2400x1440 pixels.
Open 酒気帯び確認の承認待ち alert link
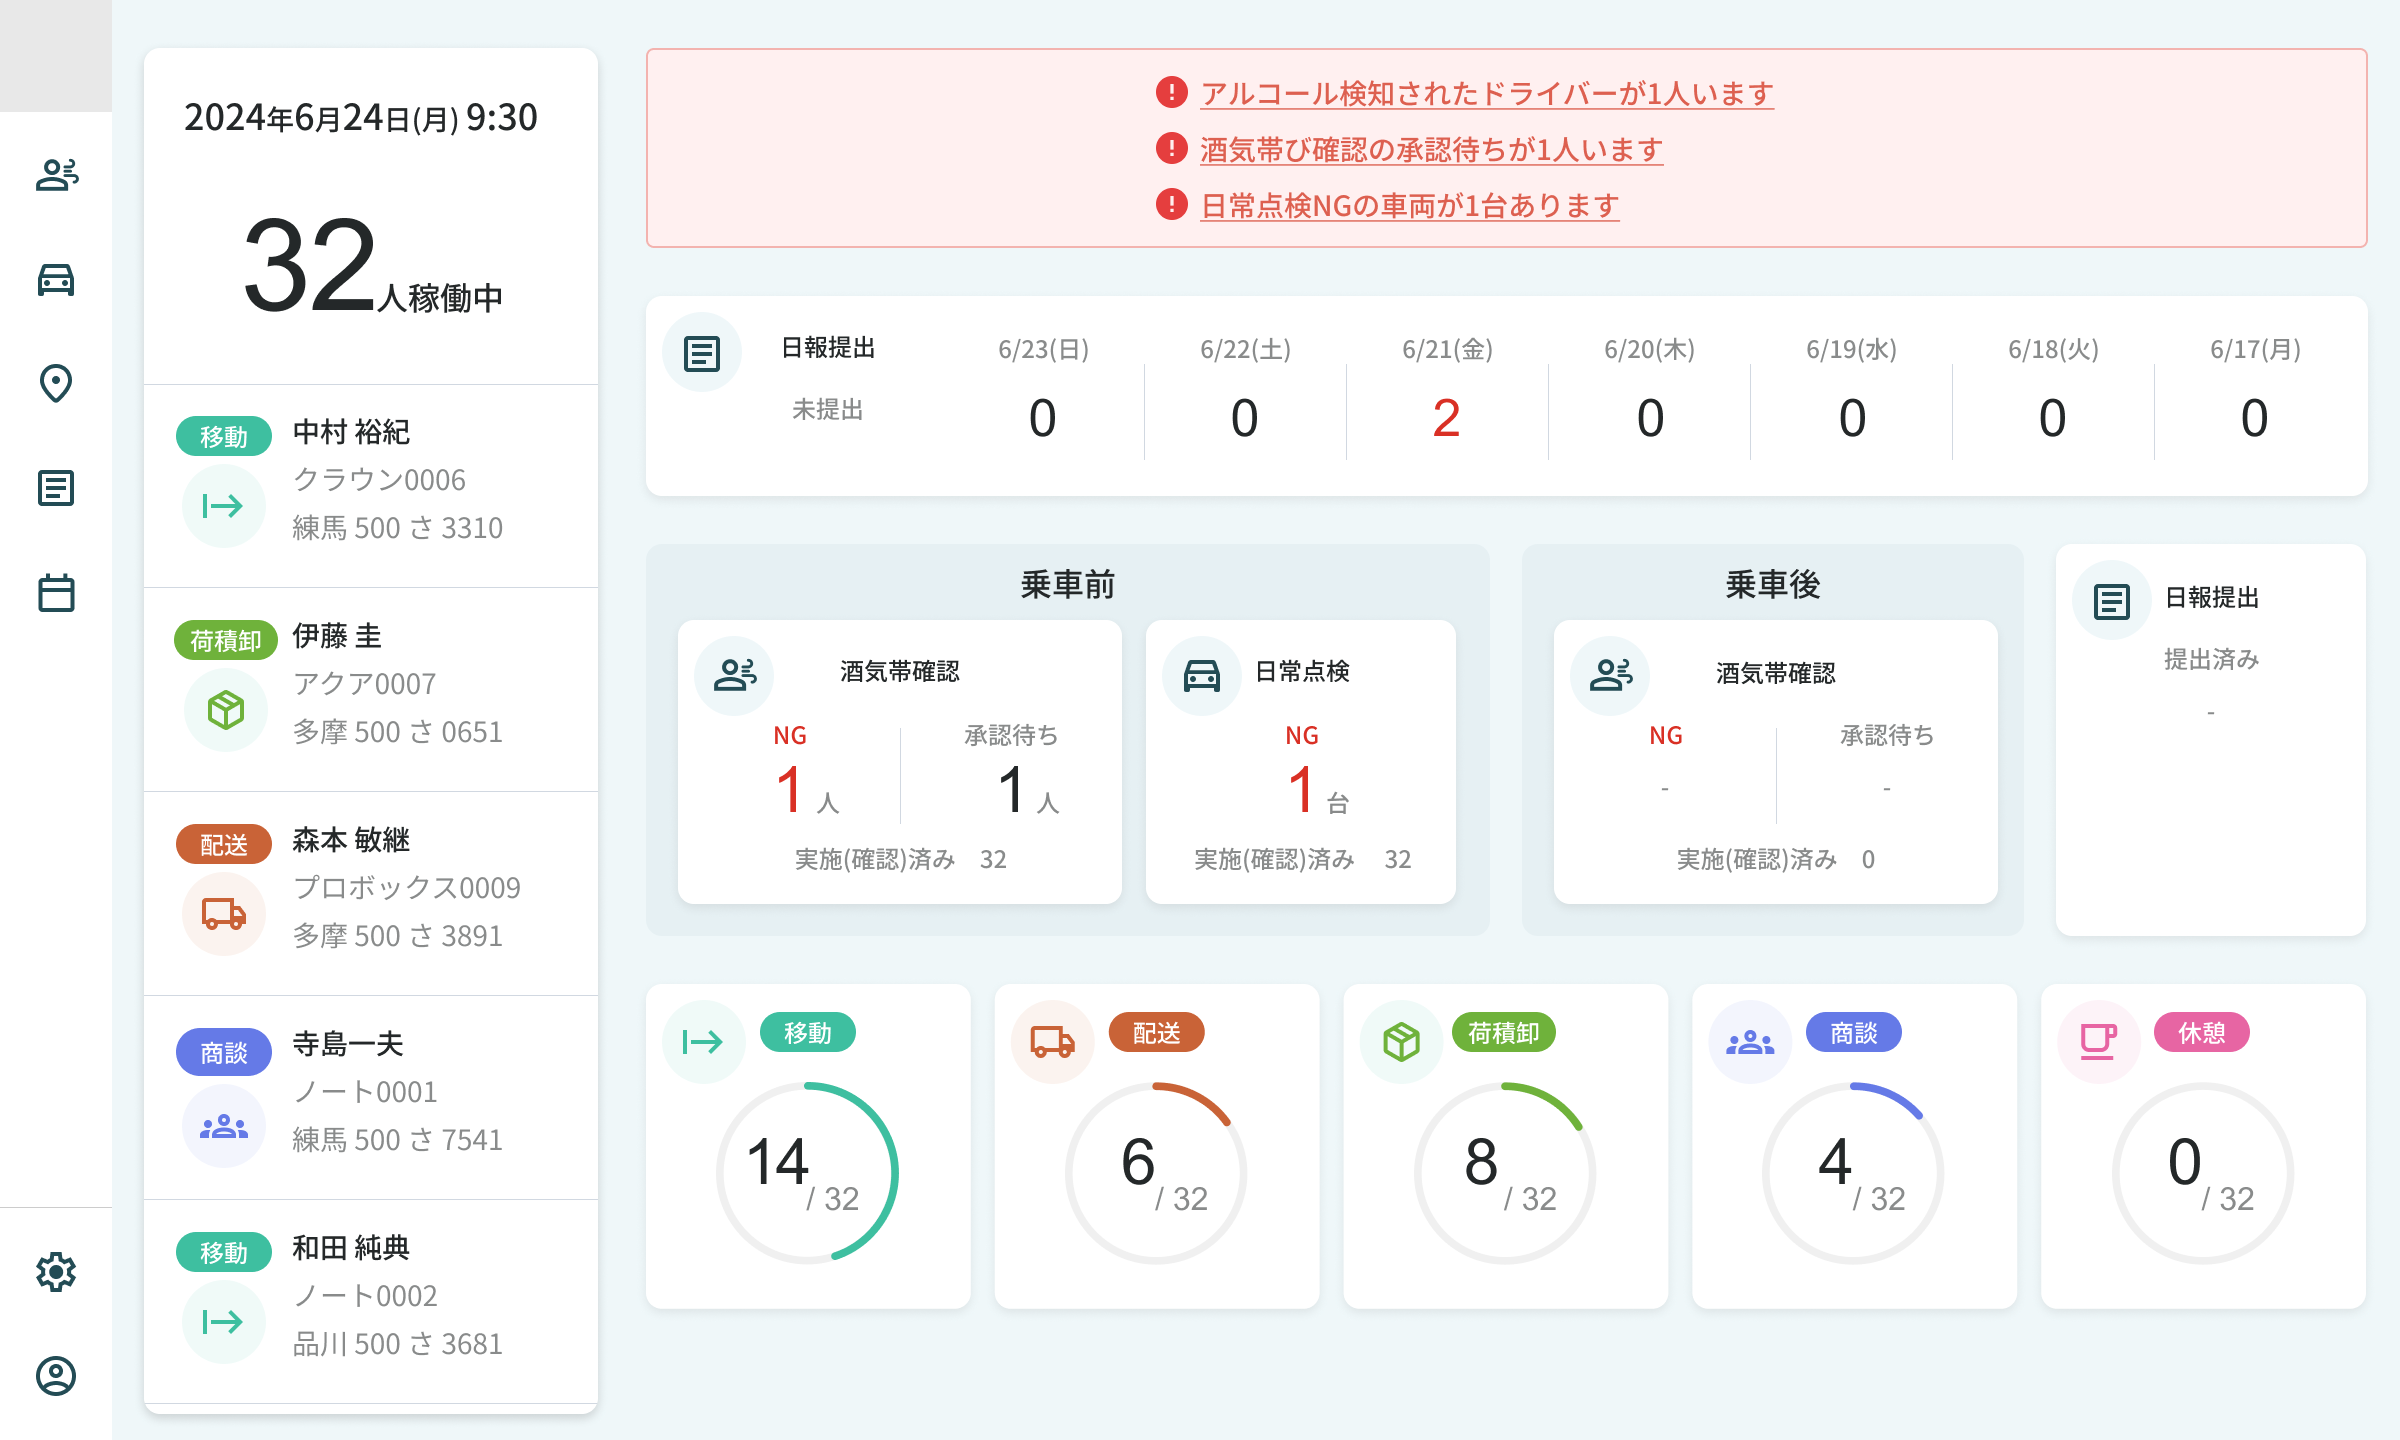coord(1431,150)
